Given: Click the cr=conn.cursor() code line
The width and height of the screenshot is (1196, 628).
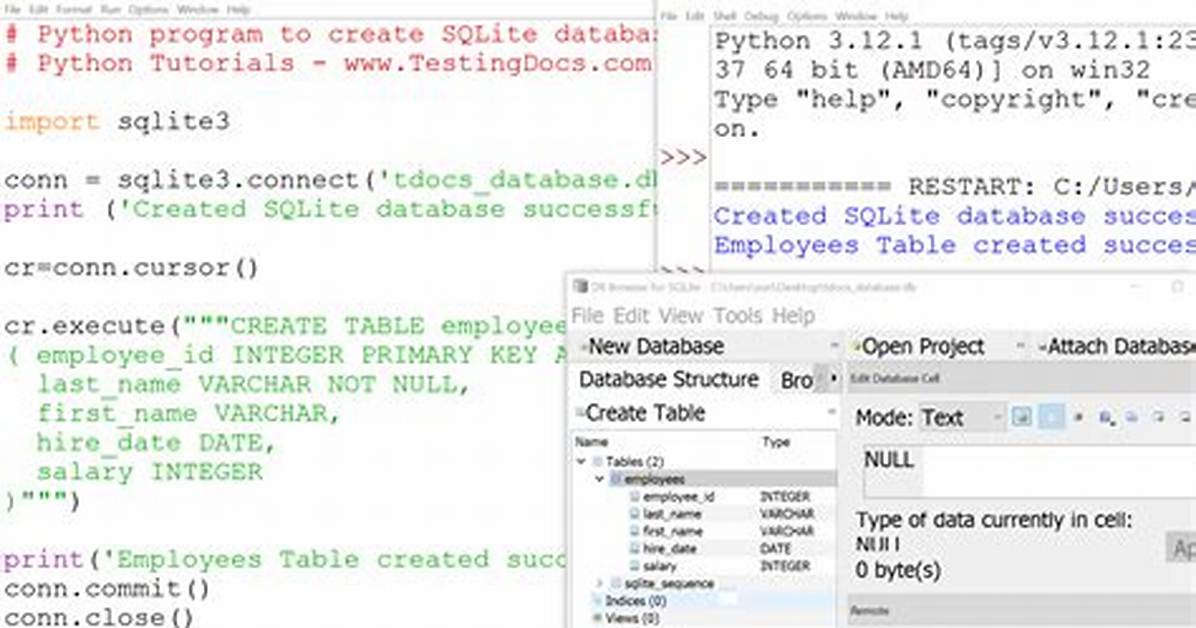Looking at the screenshot, I should [x=131, y=269].
